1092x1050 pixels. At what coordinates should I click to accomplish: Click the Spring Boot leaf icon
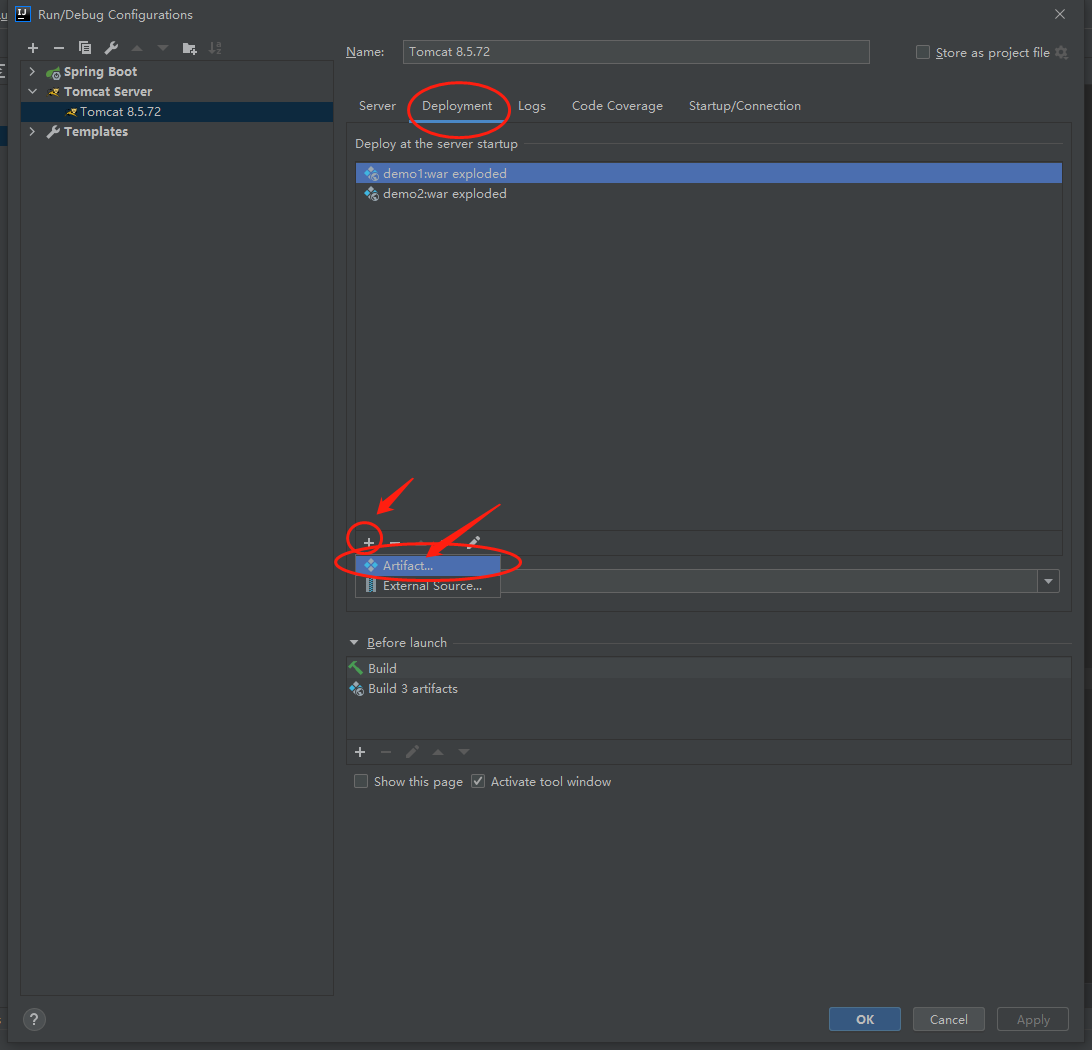click(53, 72)
